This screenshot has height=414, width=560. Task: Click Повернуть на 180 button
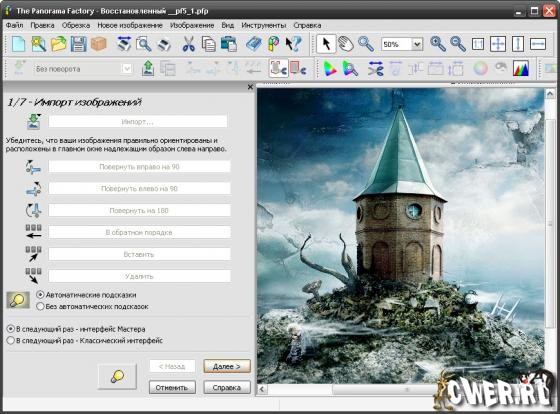click(139, 210)
